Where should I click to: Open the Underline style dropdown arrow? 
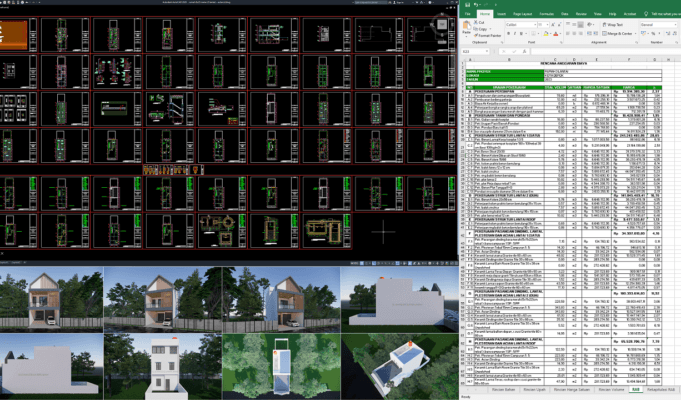tap(526, 33)
